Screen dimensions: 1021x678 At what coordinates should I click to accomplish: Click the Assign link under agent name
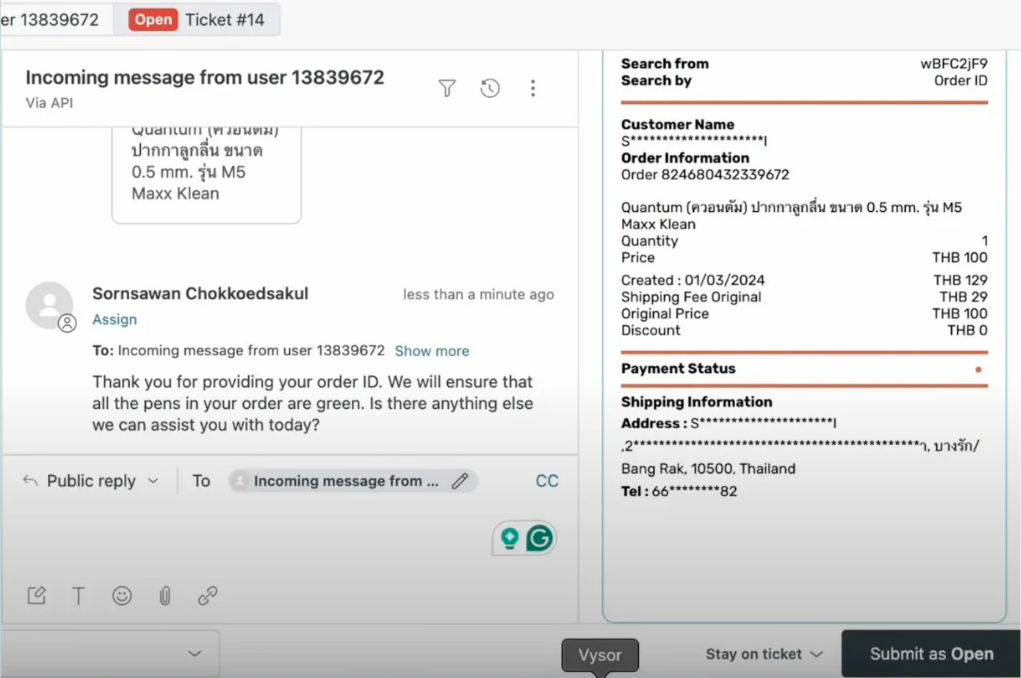tap(114, 320)
